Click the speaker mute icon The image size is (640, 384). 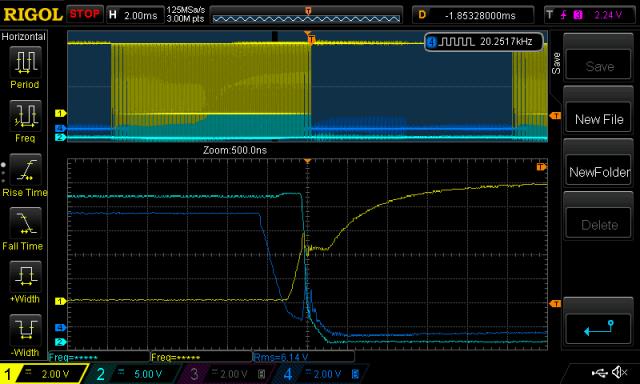[620, 372]
